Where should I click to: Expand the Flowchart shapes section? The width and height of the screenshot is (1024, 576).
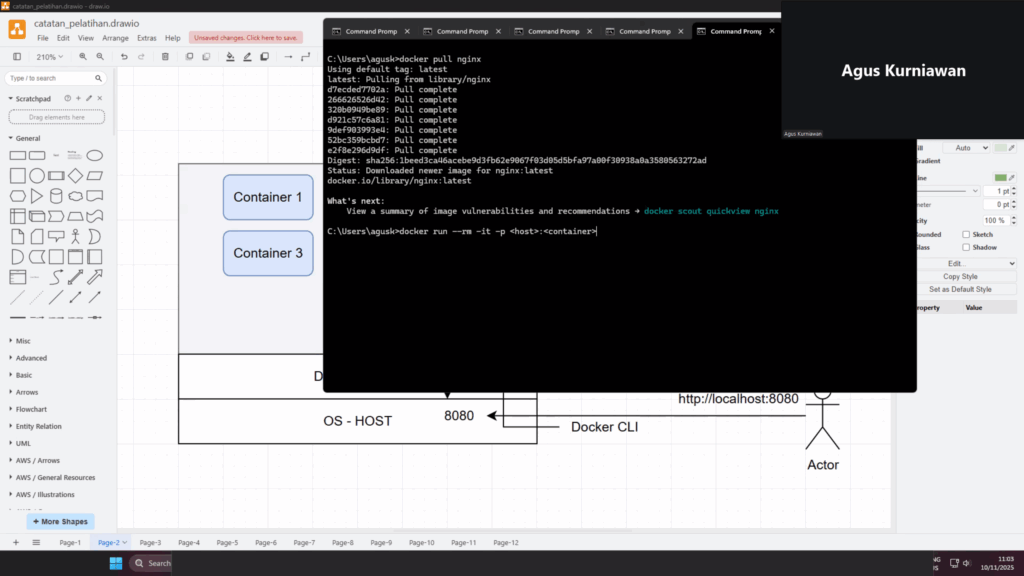32,409
